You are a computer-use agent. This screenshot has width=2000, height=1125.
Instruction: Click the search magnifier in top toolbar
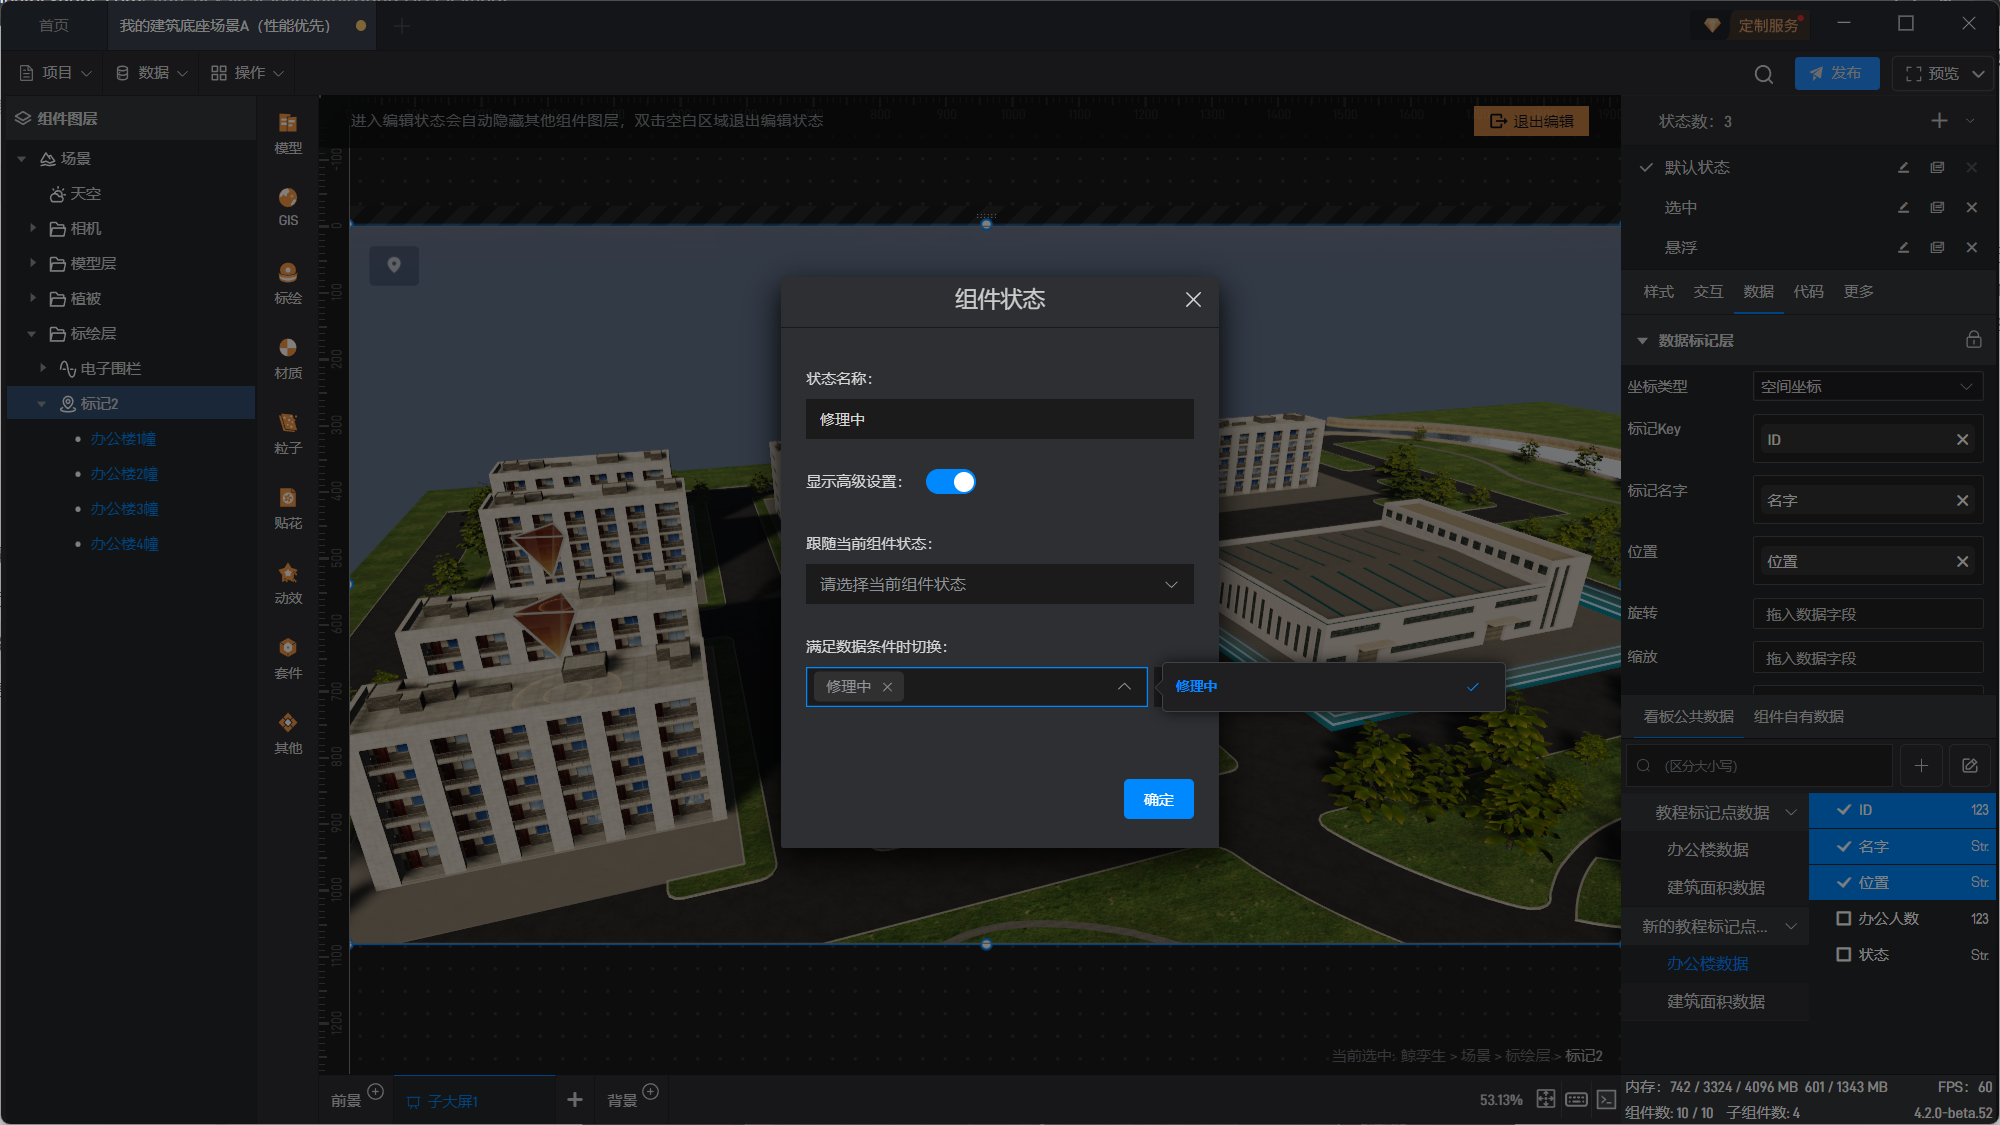(x=1763, y=74)
